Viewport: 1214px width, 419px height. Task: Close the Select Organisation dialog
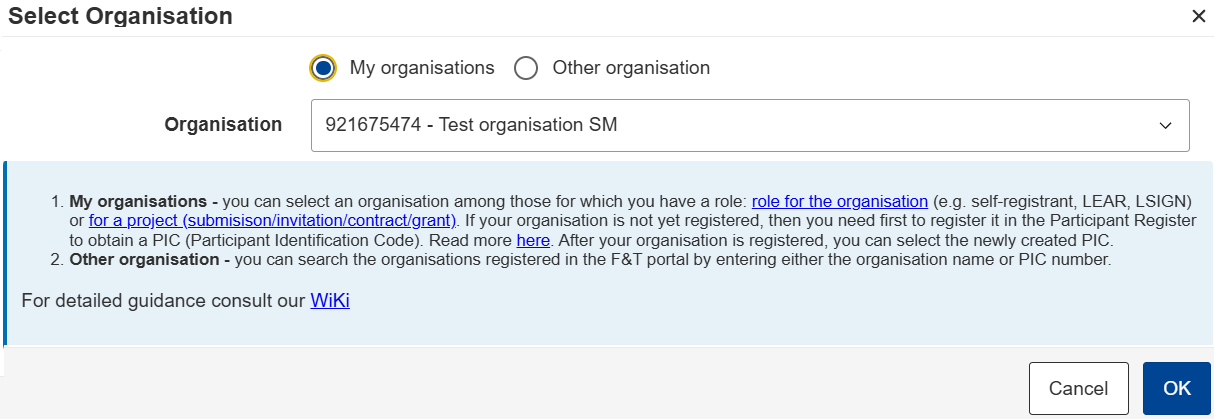coord(1198,16)
